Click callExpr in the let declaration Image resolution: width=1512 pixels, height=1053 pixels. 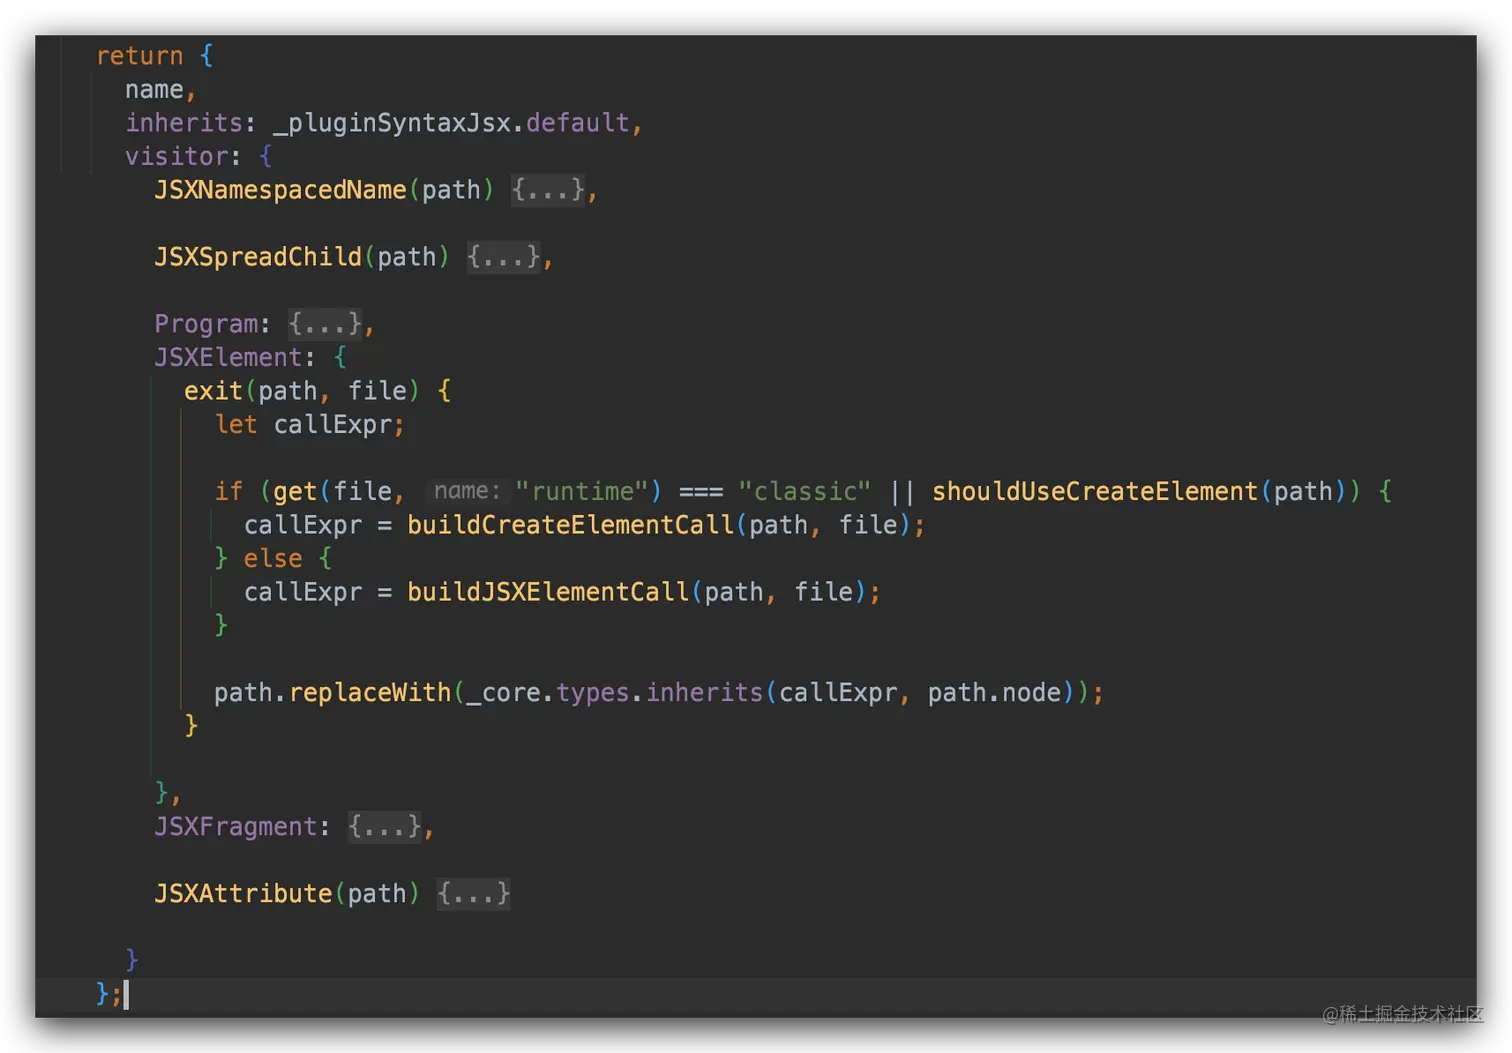point(332,424)
